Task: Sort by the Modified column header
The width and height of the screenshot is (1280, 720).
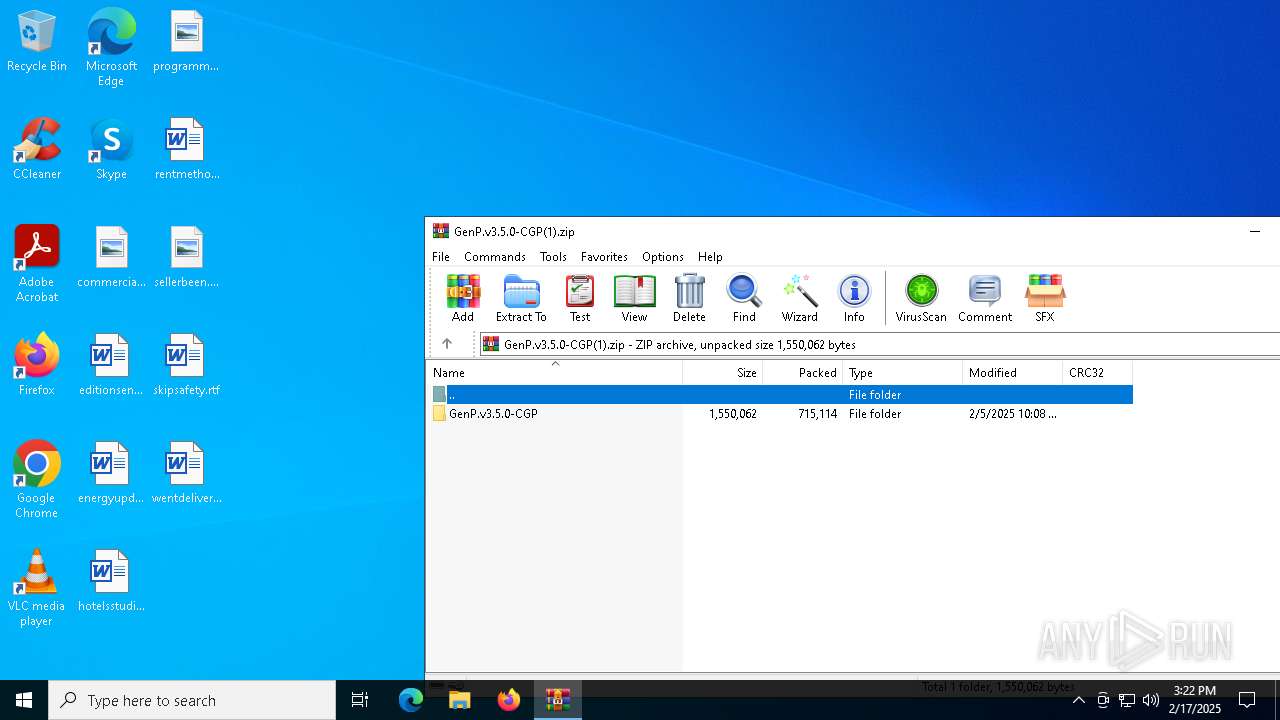Action: pyautogui.click(x=1012, y=373)
